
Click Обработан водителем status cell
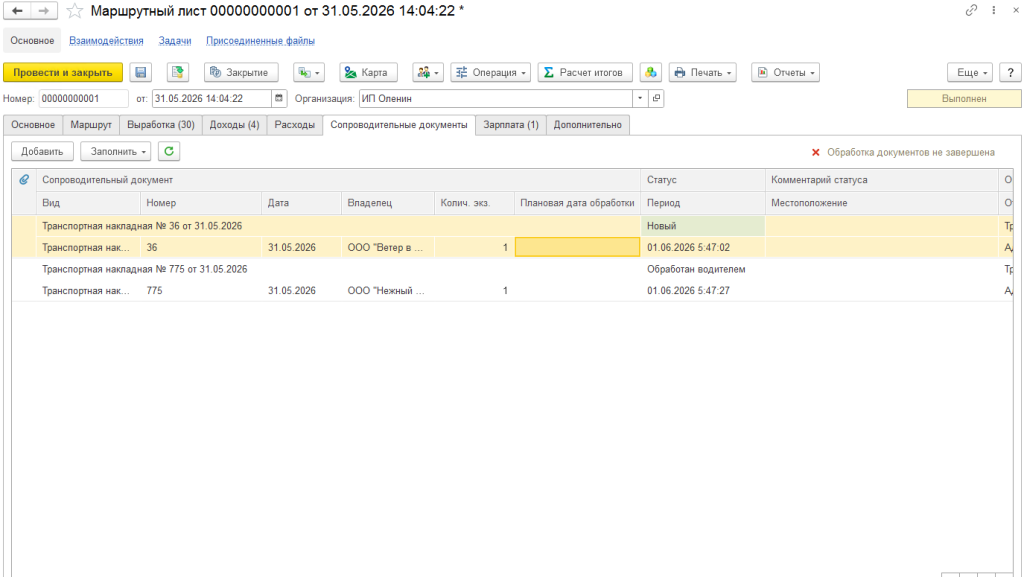(x=703, y=269)
